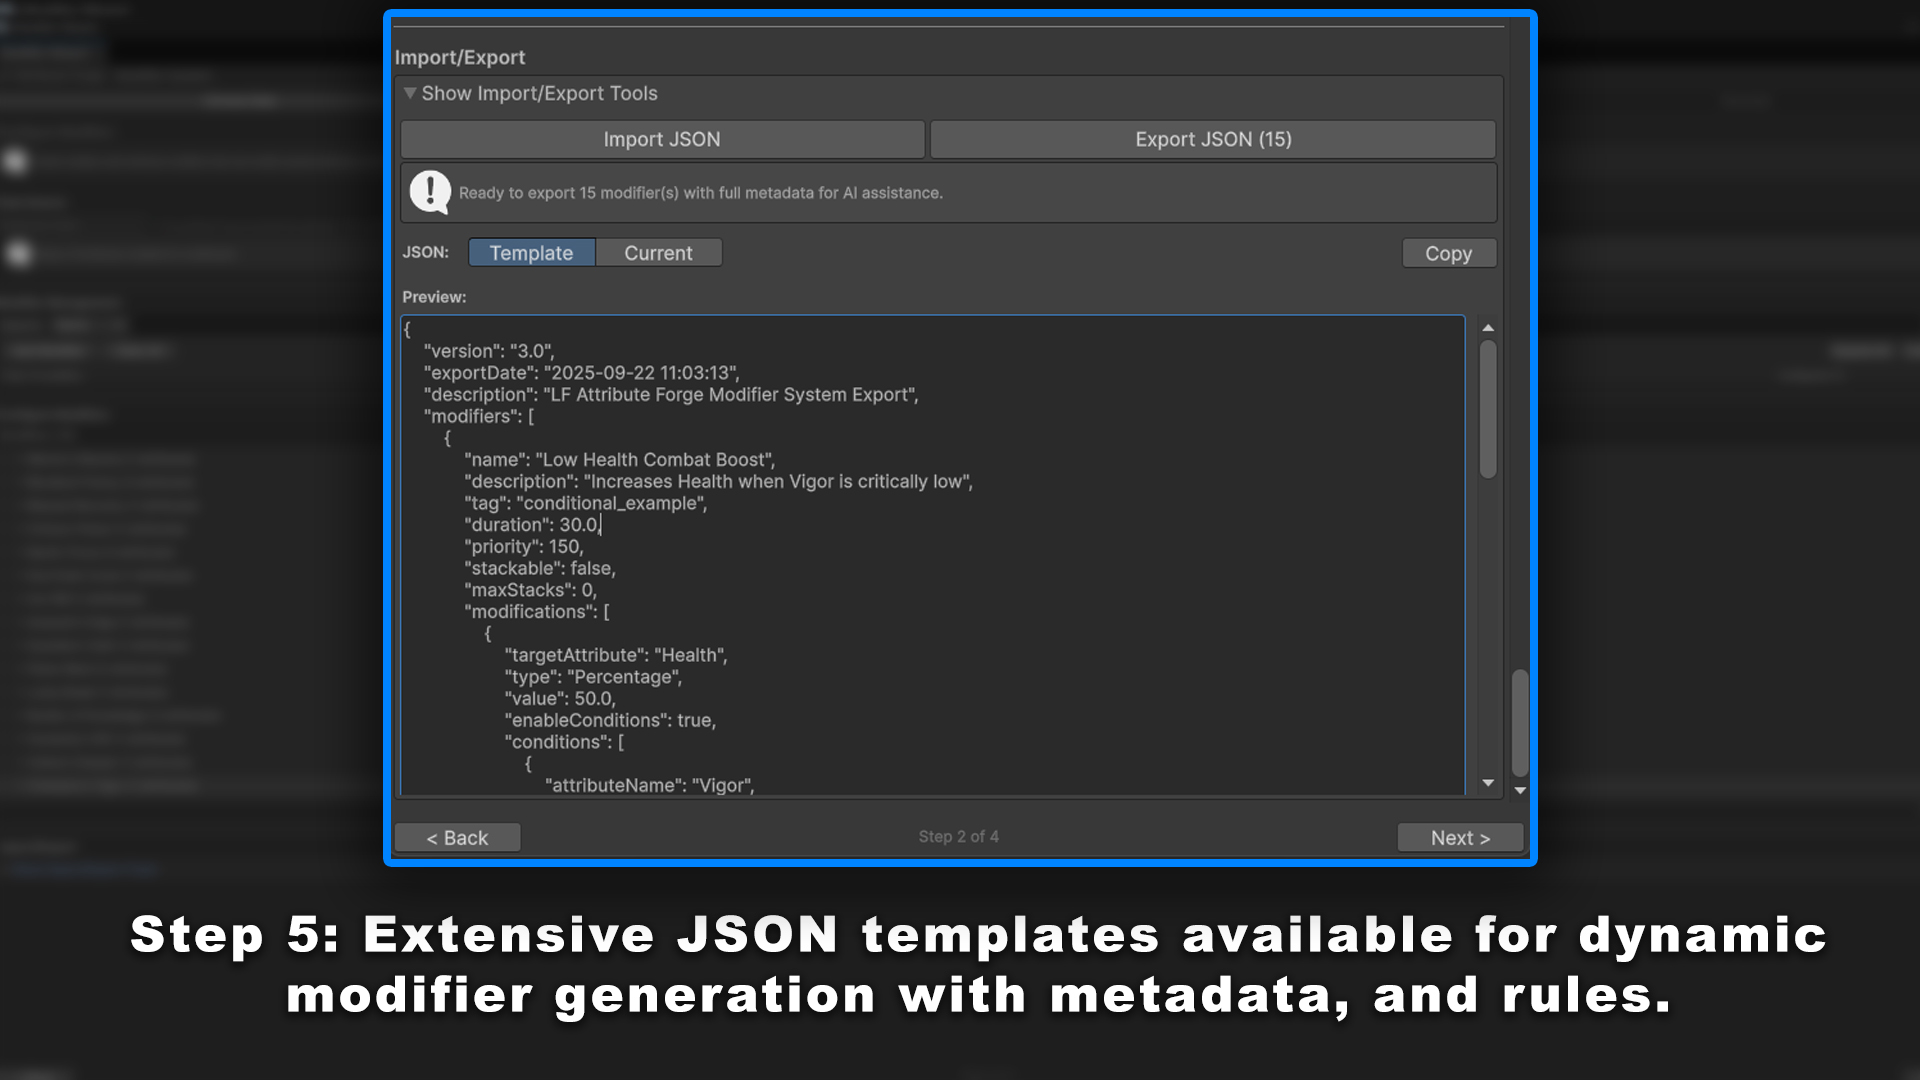
Task: Click the Low Health Combat Boost name line
Action: click(619, 459)
